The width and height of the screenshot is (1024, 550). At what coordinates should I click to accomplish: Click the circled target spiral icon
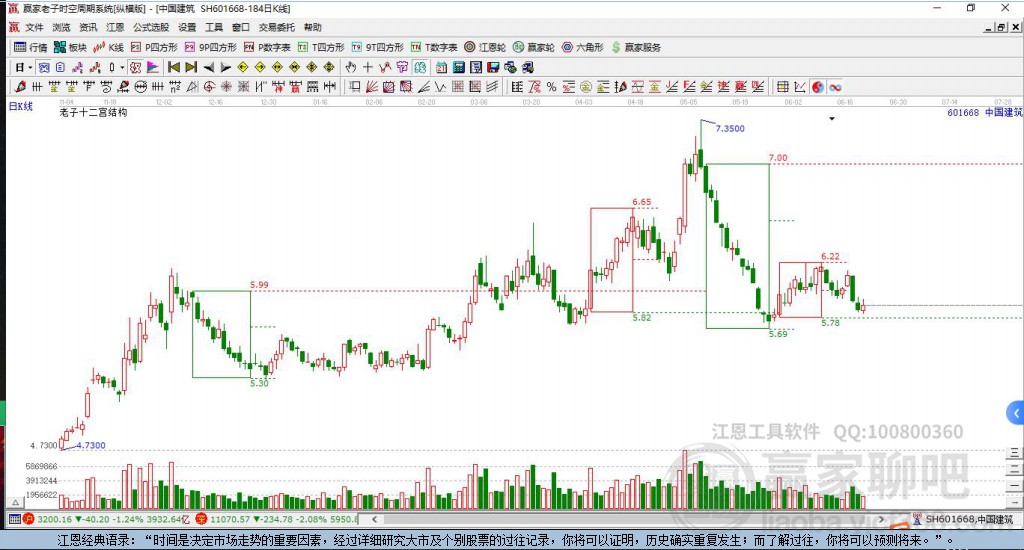coord(209,87)
